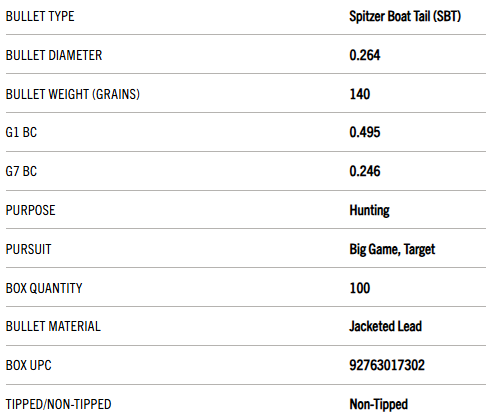Select the 0.495 G1 BC value
This screenshot has width=486, height=420.
pyautogui.click(x=365, y=133)
